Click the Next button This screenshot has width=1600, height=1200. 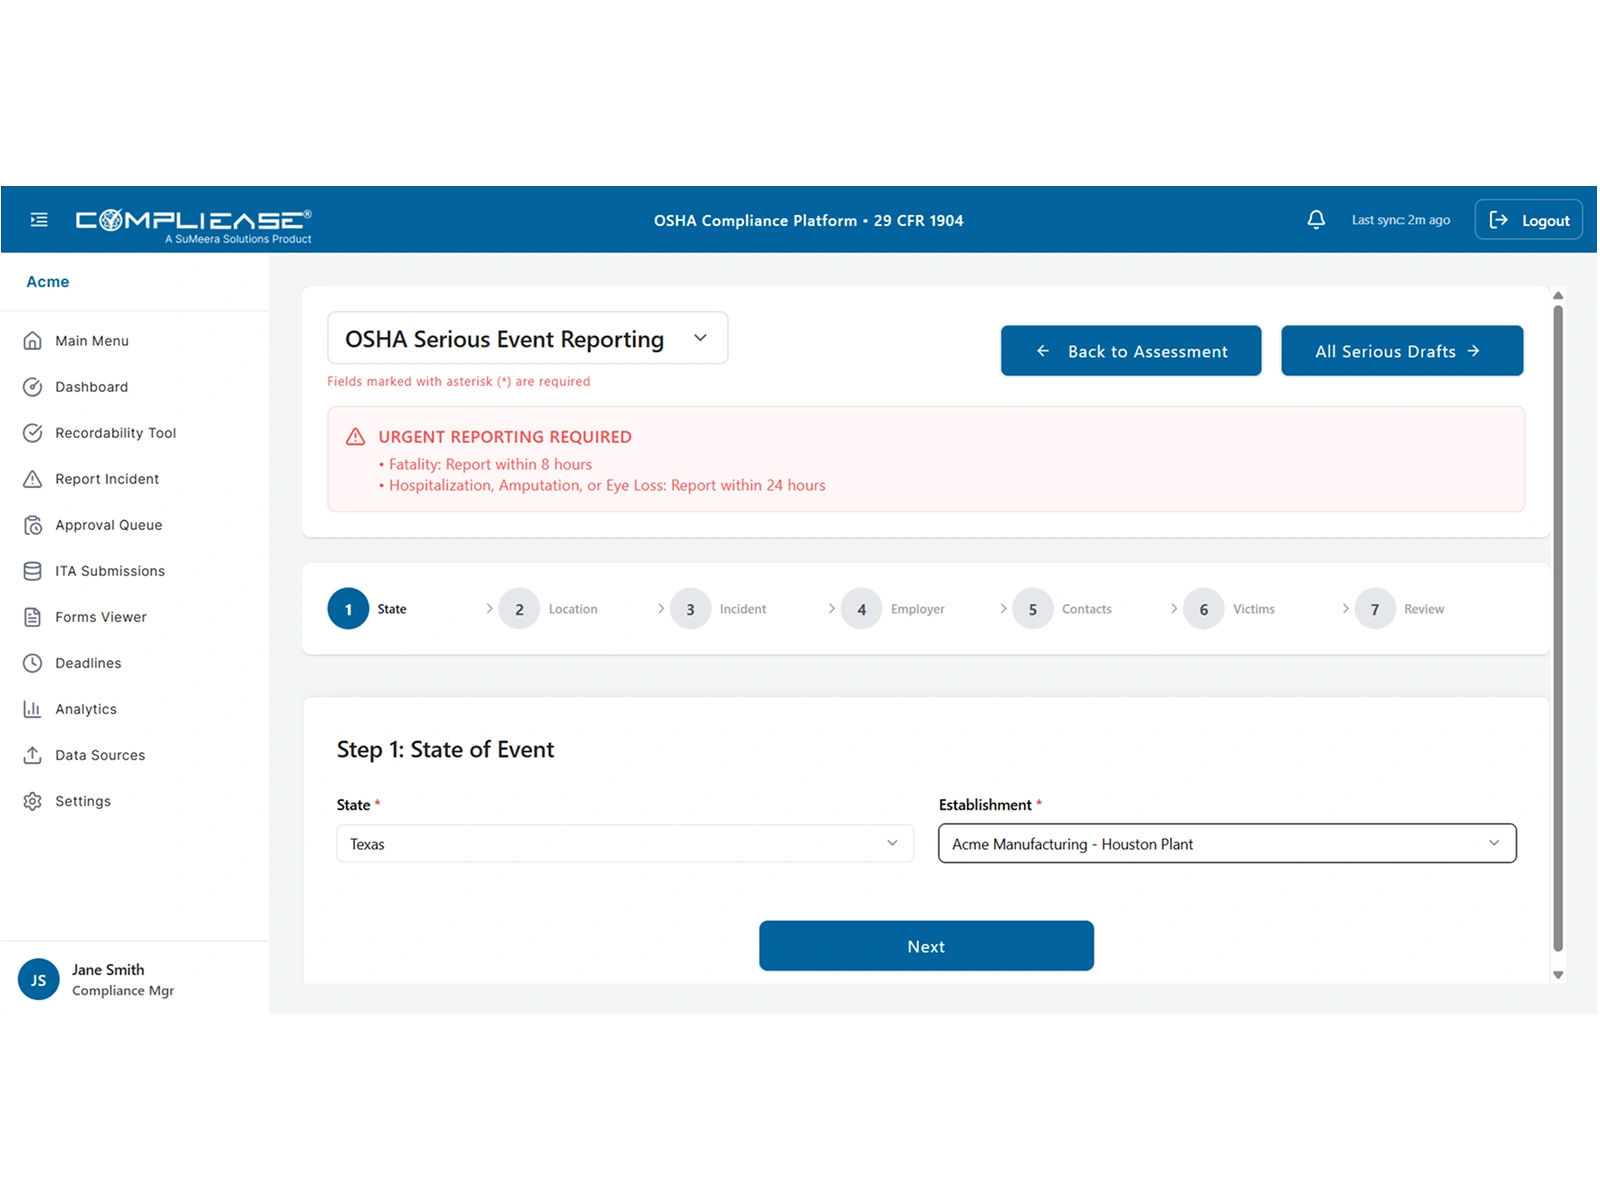tap(926, 945)
